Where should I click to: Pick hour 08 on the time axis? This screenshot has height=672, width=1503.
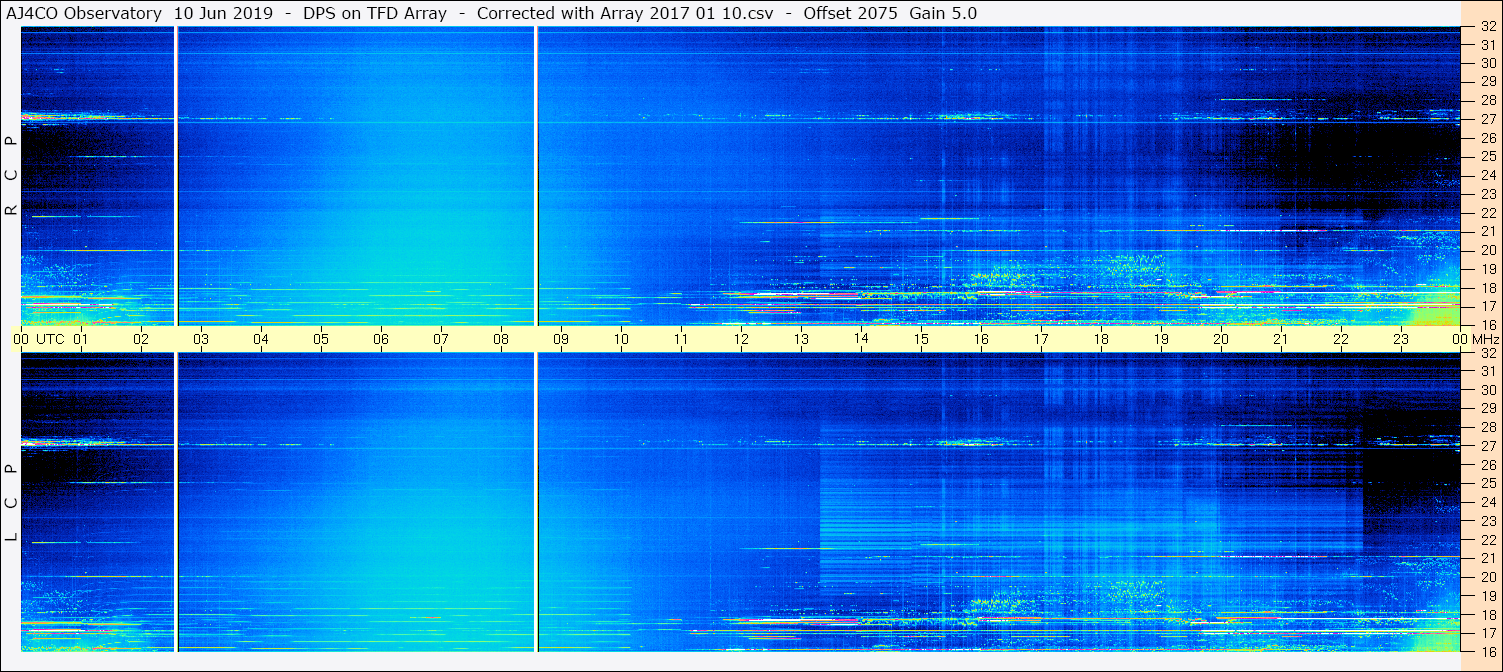click(501, 339)
